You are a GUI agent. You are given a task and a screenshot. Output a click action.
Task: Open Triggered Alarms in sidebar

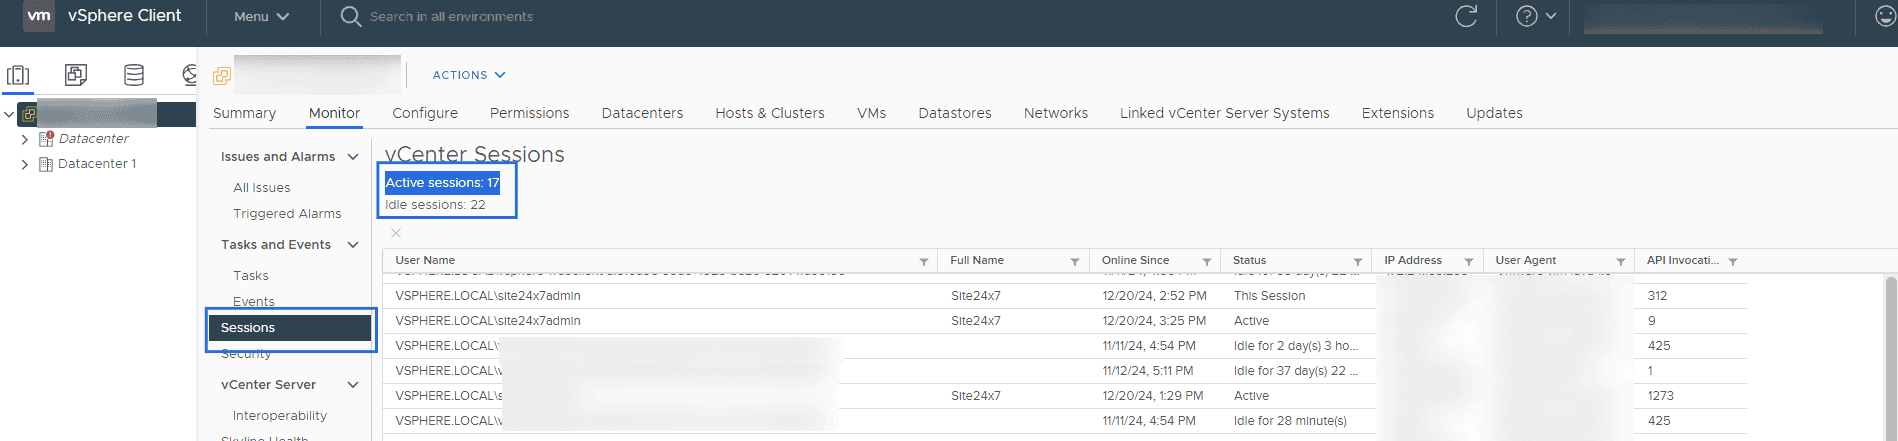tap(287, 214)
